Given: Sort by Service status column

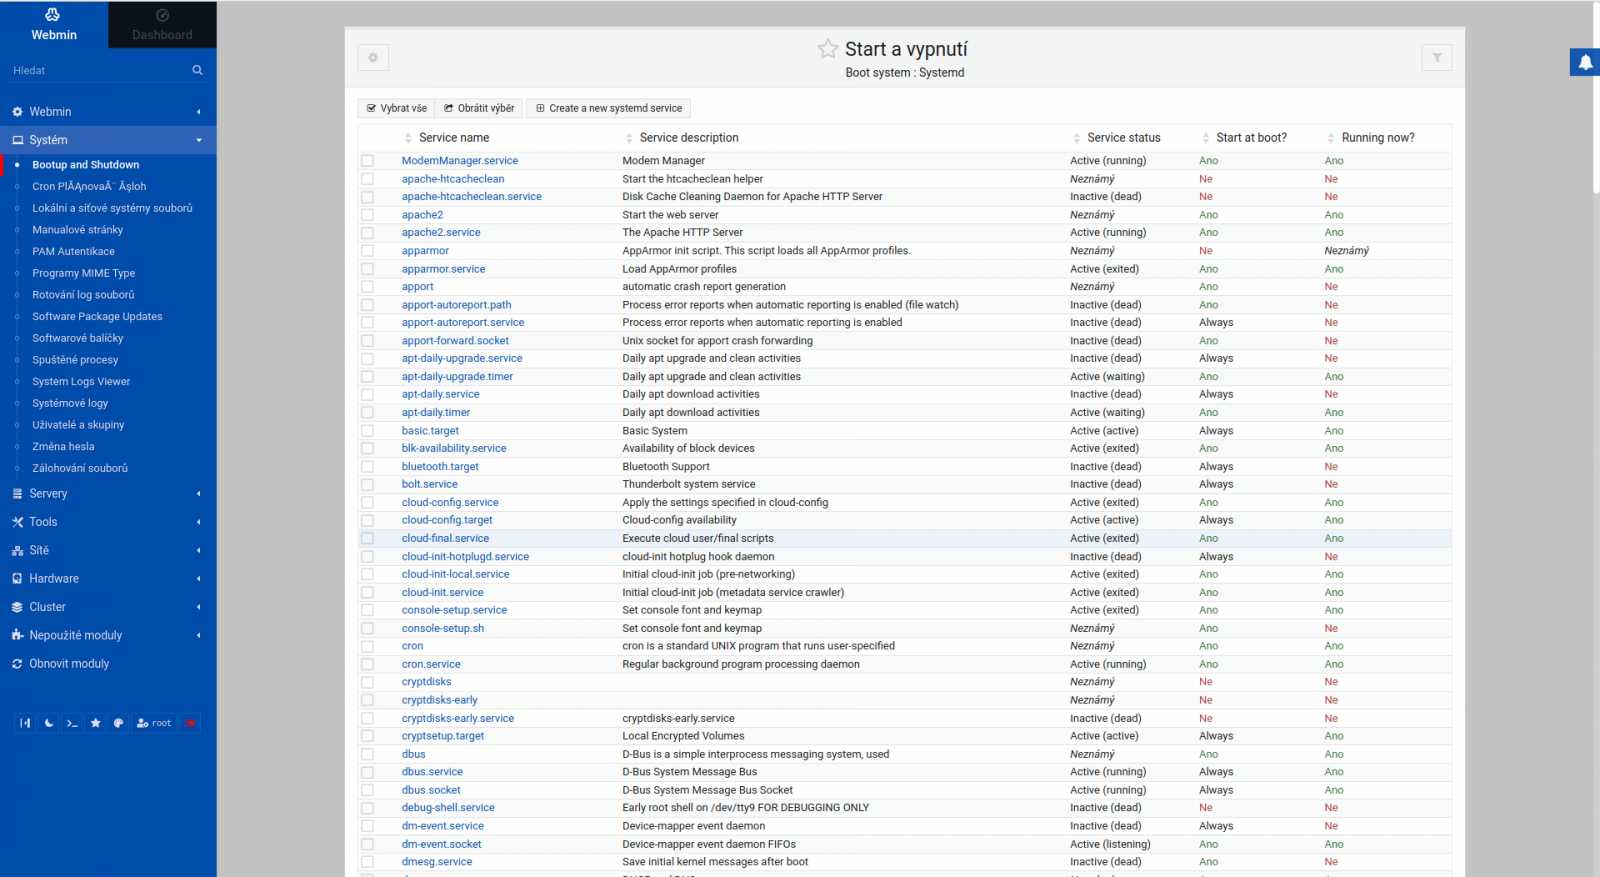Looking at the screenshot, I should click(x=1124, y=138).
